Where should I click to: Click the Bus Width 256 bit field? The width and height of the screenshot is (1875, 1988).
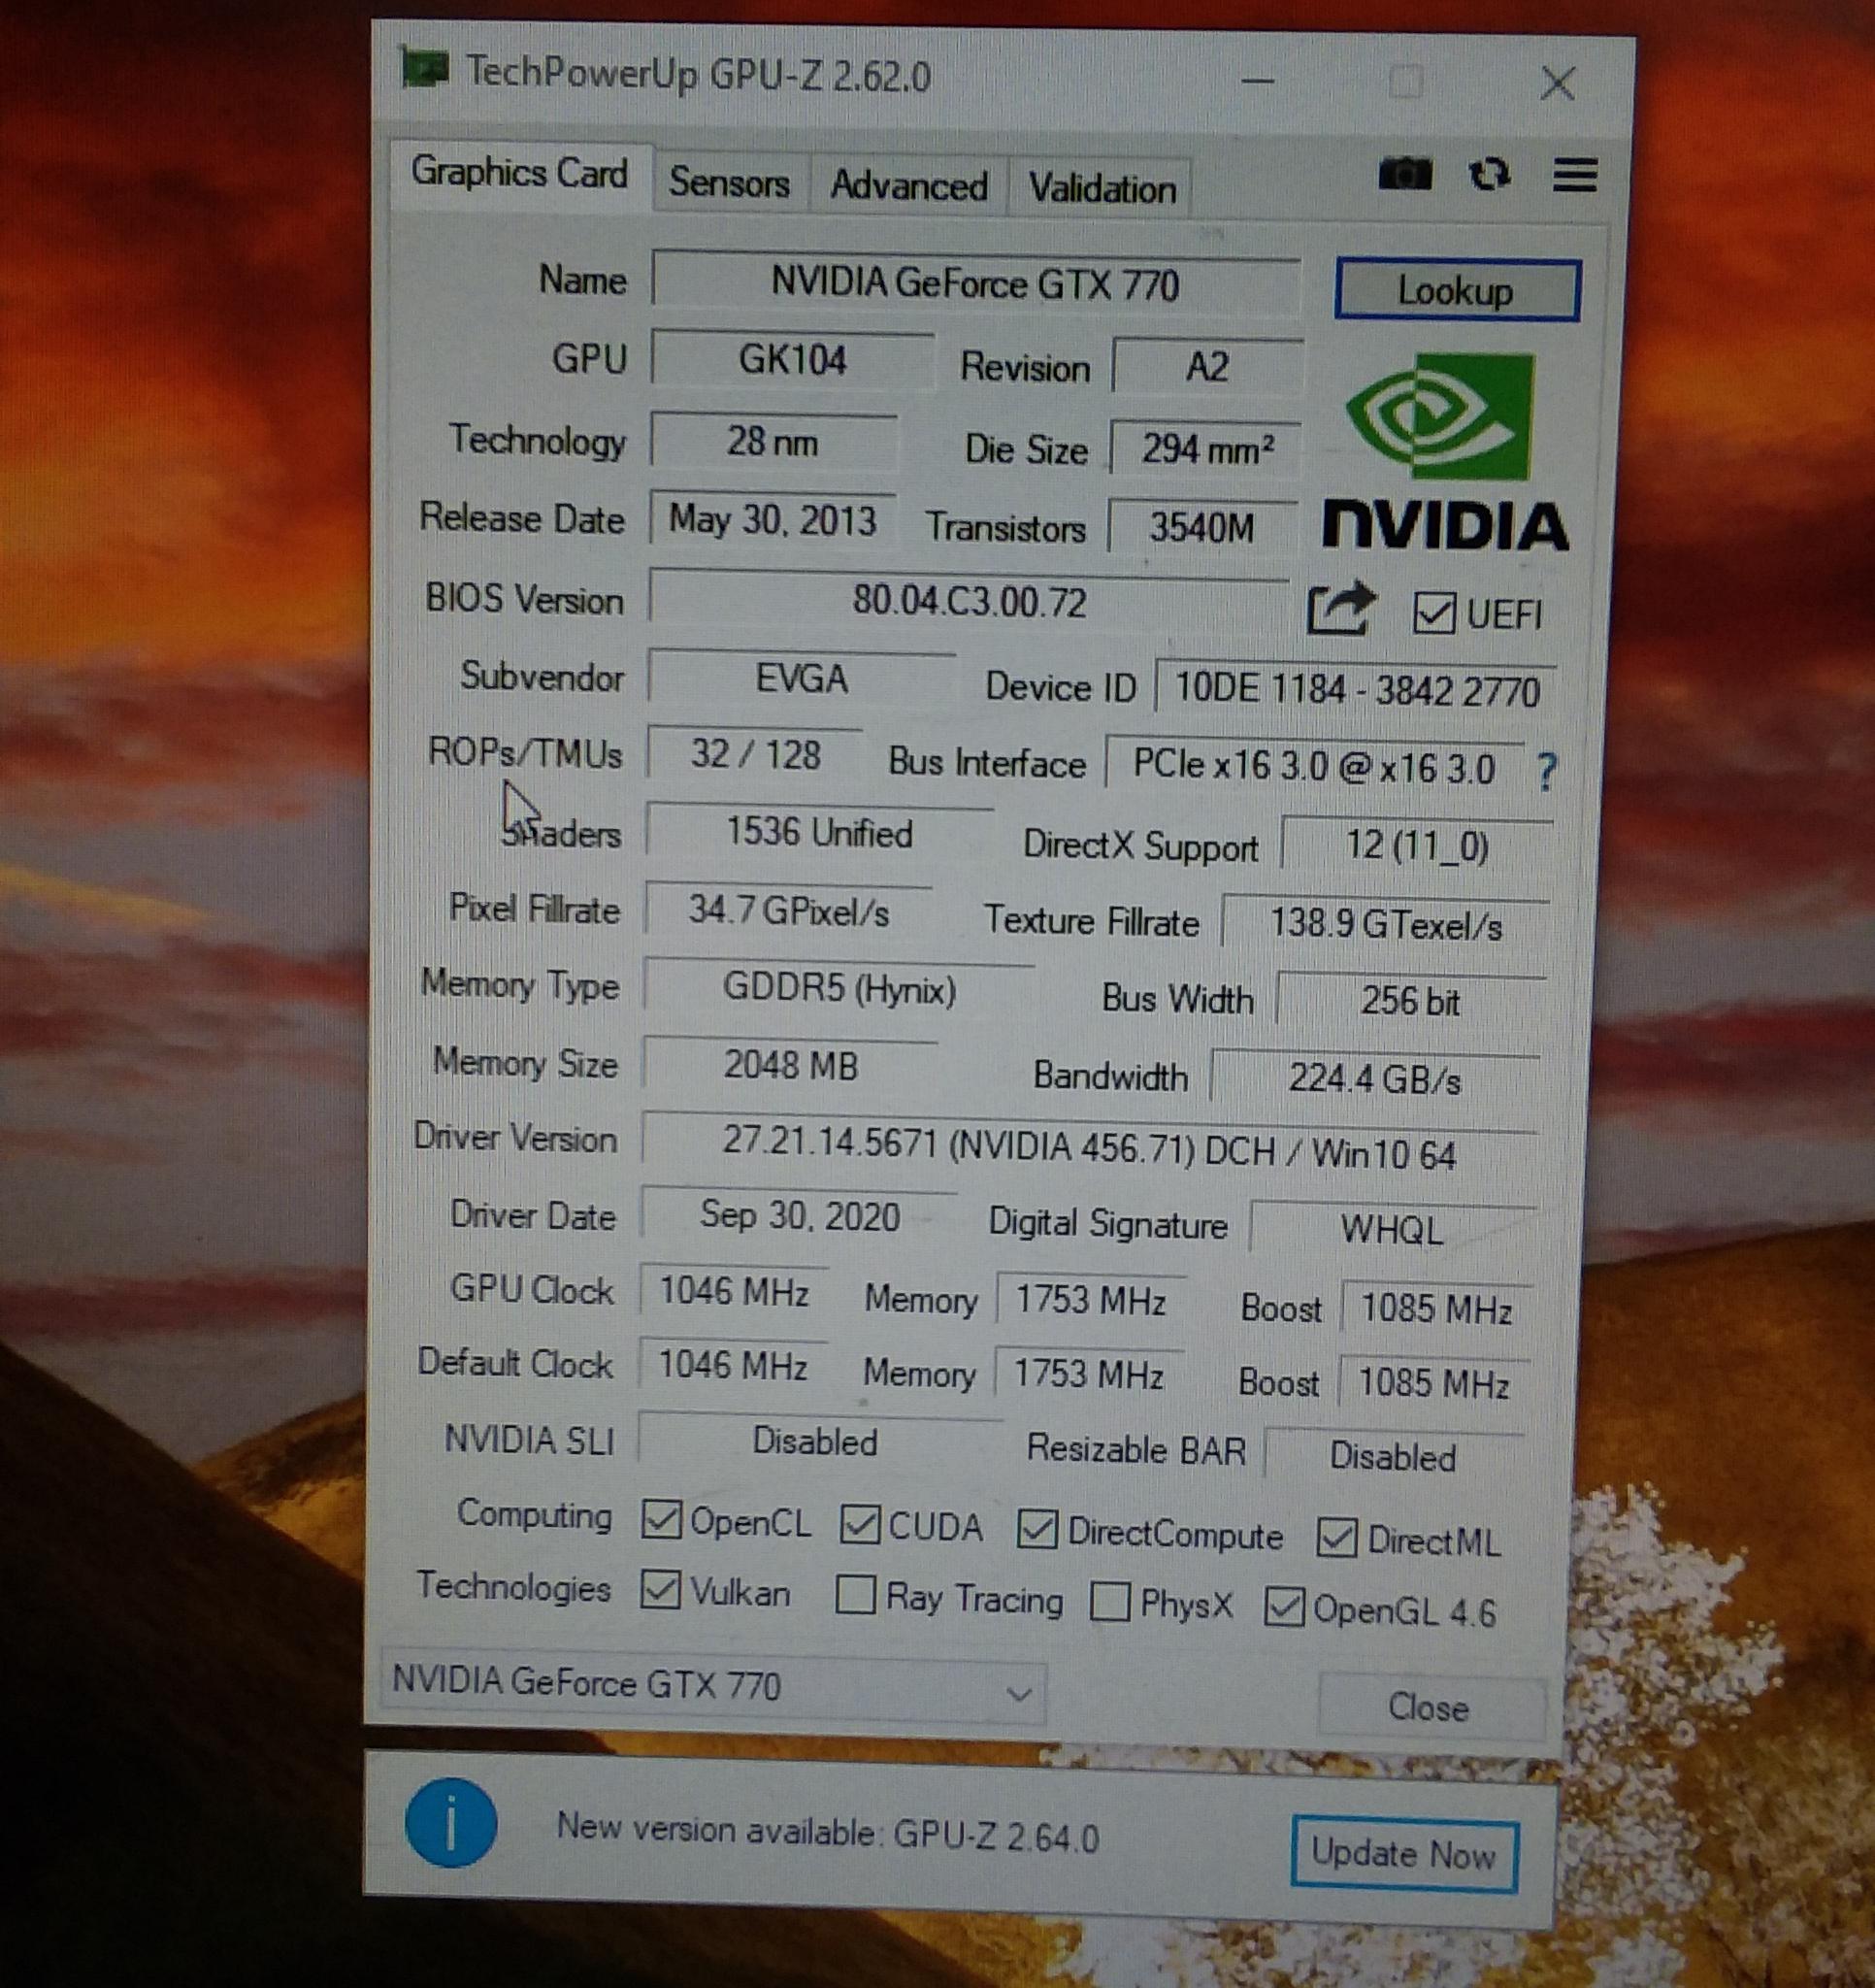pos(1410,1000)
